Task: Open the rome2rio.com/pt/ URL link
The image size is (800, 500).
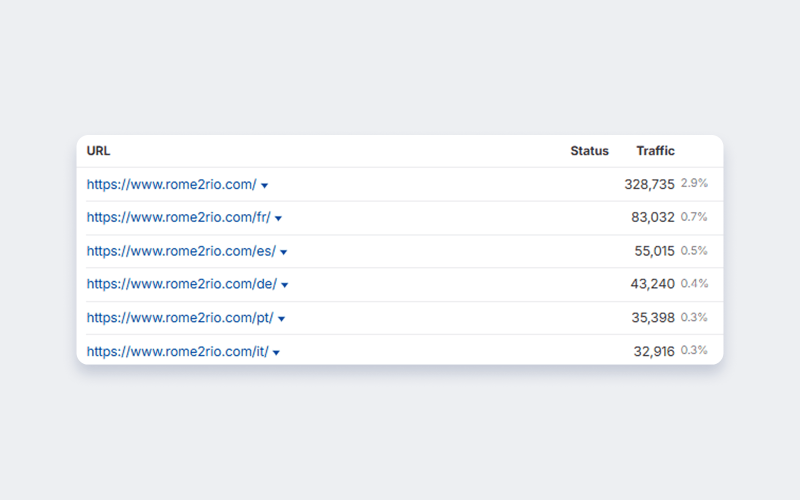Action: 180,318
